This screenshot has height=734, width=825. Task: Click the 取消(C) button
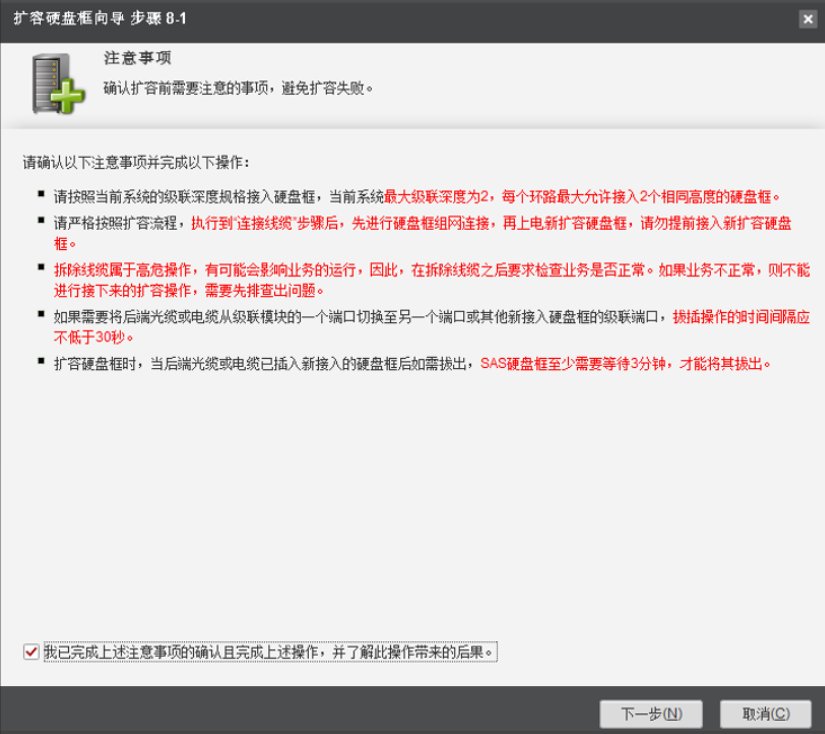click(x=766, y=713)
